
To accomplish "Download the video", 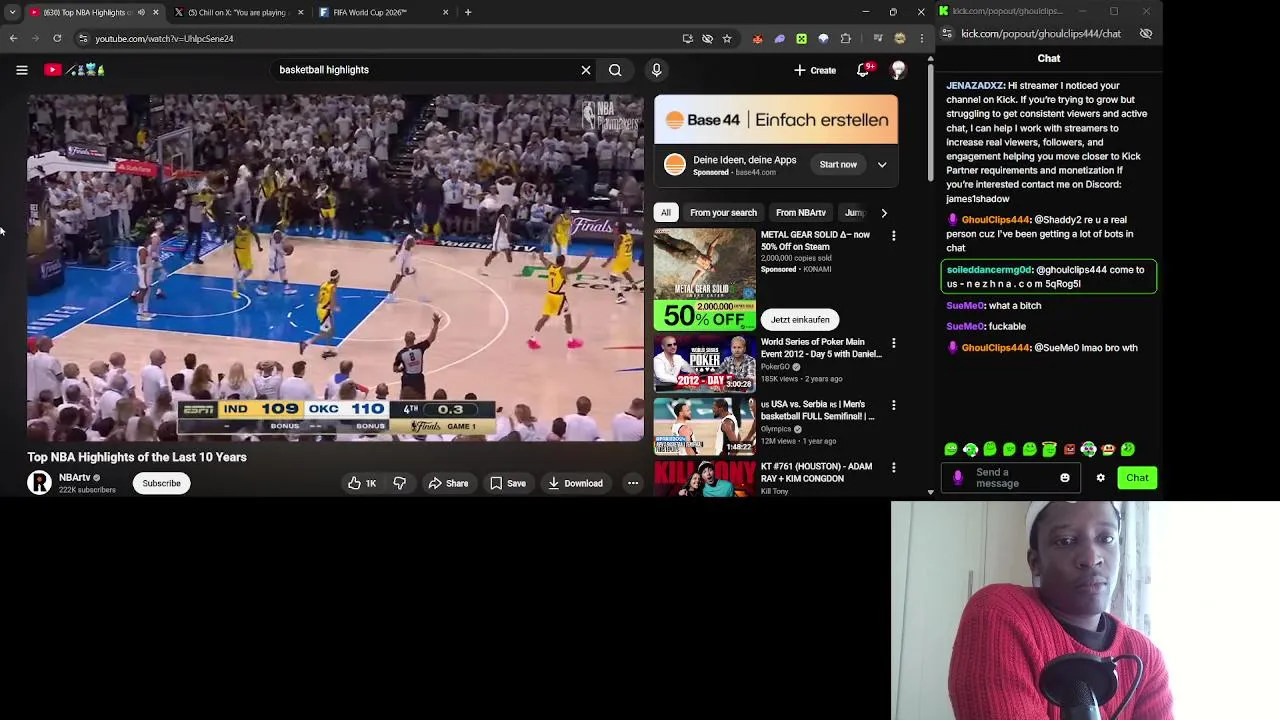I will click(575, 483).
